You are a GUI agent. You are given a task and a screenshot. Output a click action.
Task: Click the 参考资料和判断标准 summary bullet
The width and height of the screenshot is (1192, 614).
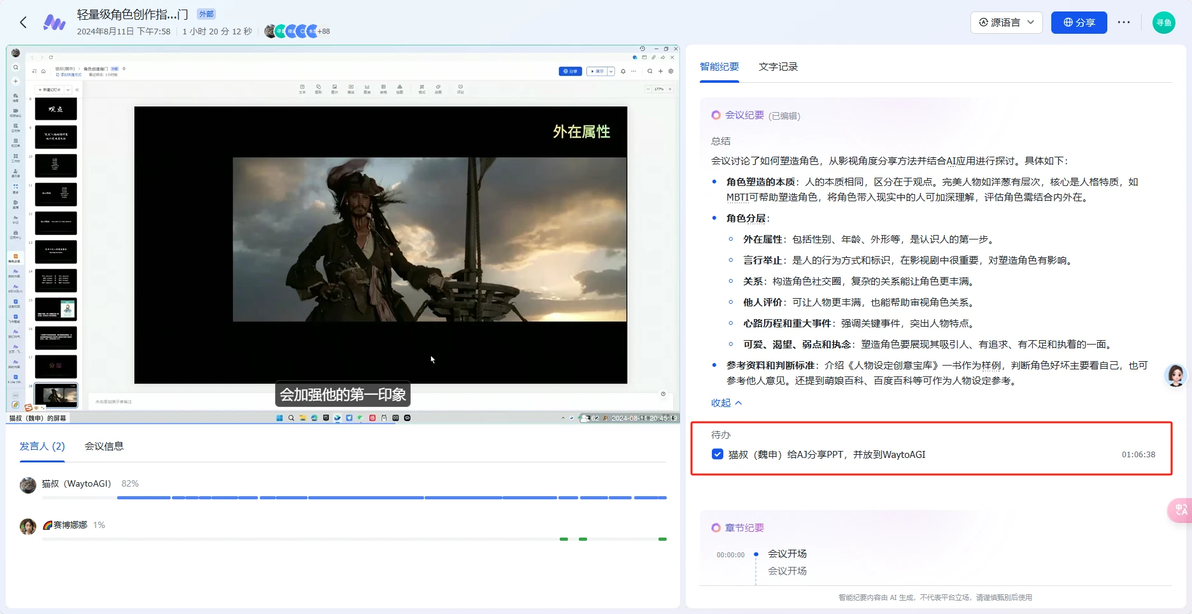(x=936, y=372)
